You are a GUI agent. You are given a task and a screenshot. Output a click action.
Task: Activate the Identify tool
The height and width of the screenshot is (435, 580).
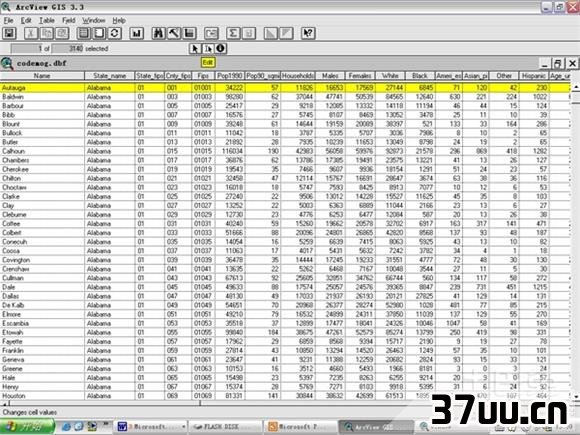(x=220, y=48)
